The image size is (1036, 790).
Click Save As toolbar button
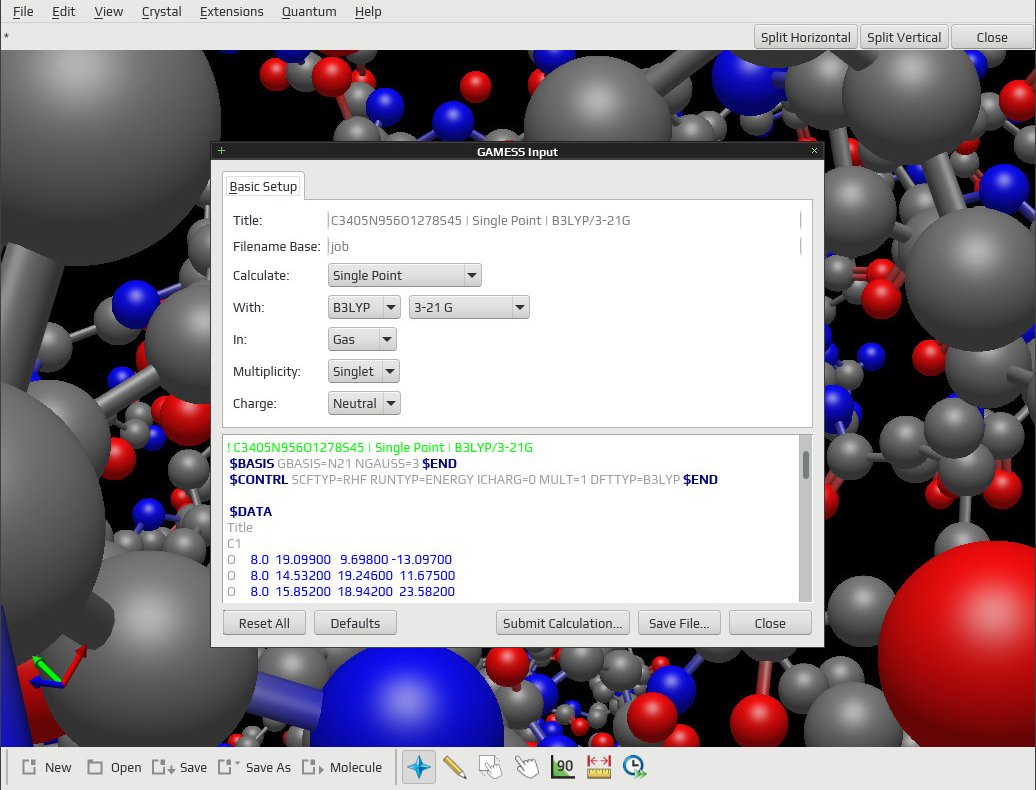coord(254,768)
